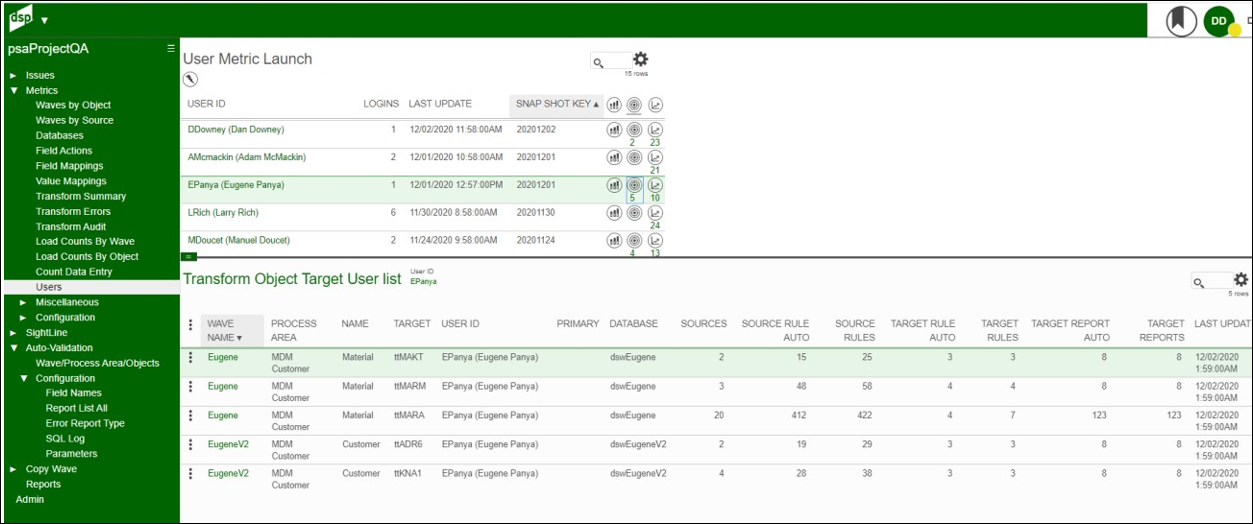The image size is (1253, 524).
Task: Click the Transform Object Target list search field
Action: pyautogui.click(x=1211, y=282)
